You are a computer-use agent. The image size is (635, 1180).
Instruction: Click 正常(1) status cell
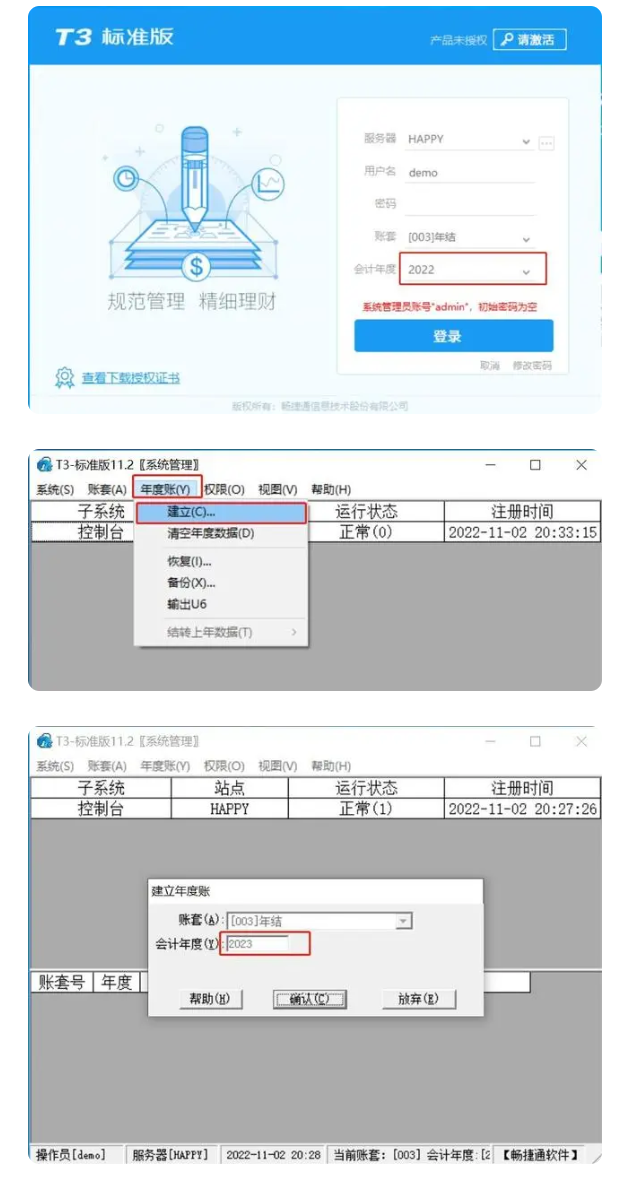366,809
